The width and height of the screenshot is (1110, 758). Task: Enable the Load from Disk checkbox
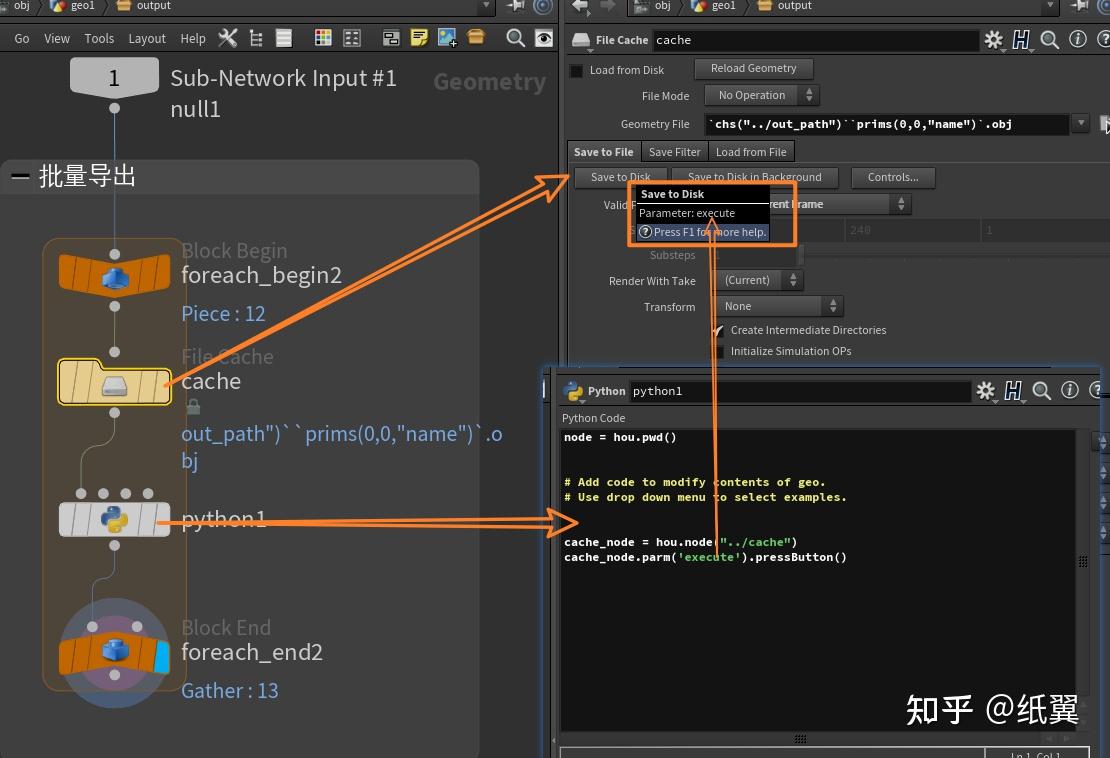575,70
